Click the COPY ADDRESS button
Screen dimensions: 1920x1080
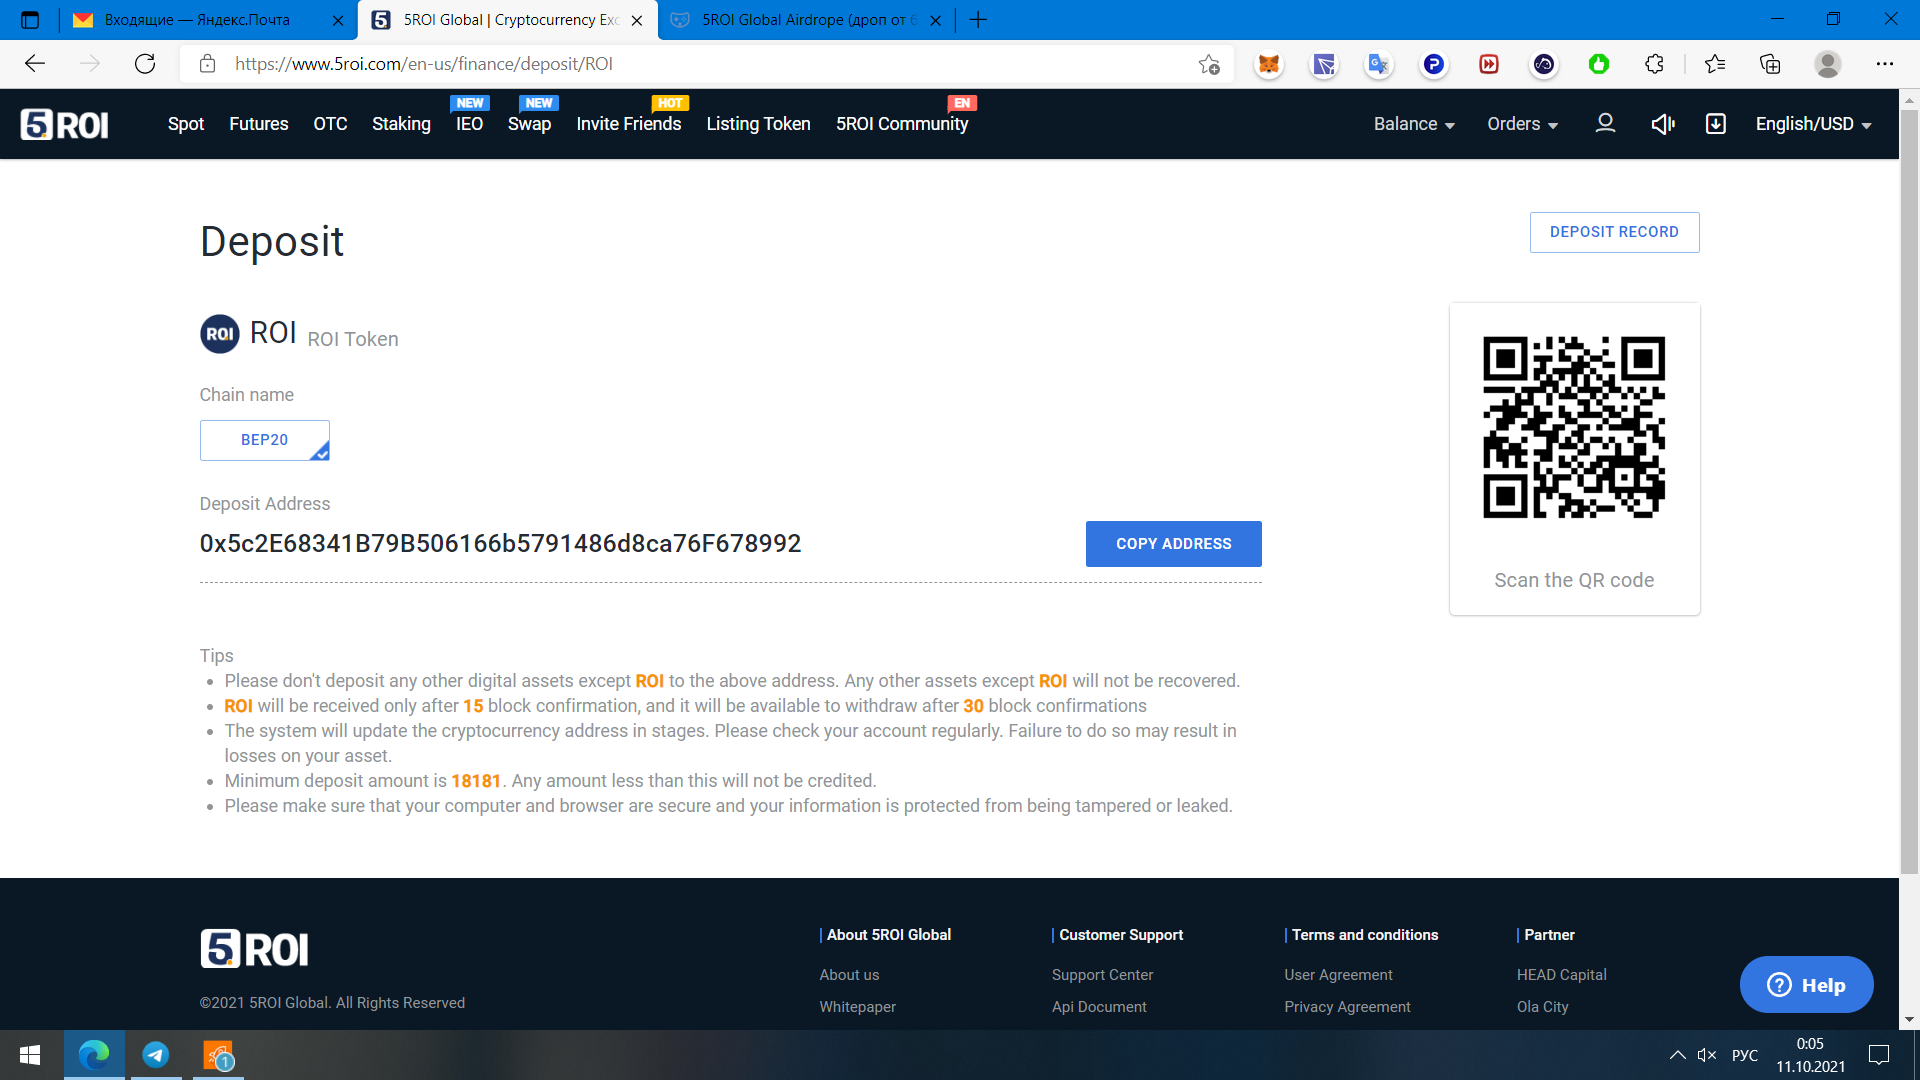1174,544
